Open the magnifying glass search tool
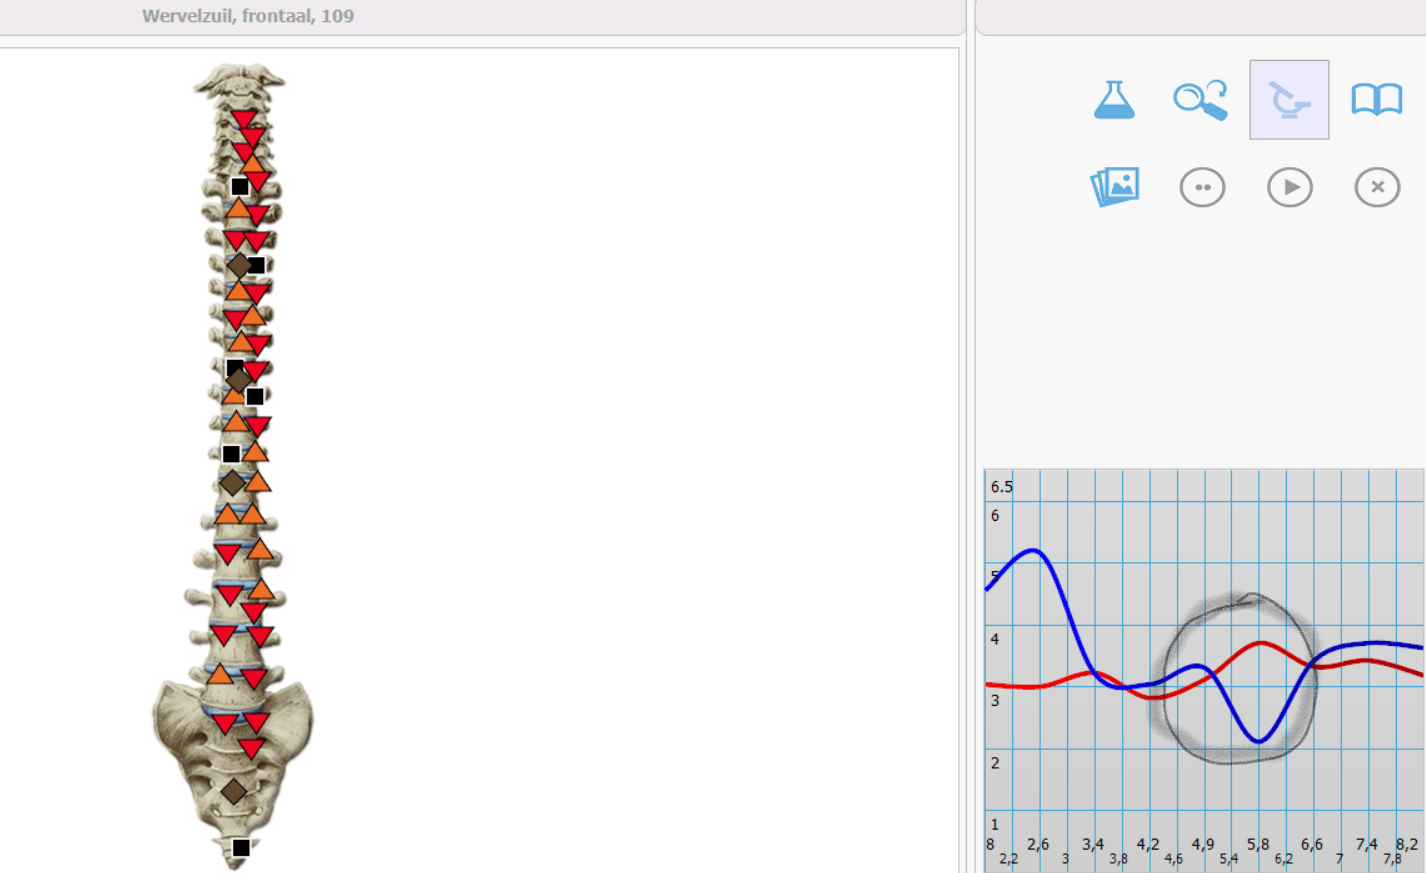Image resolution: width=1426 pixels, height=873 pixels. (1201, 100)
